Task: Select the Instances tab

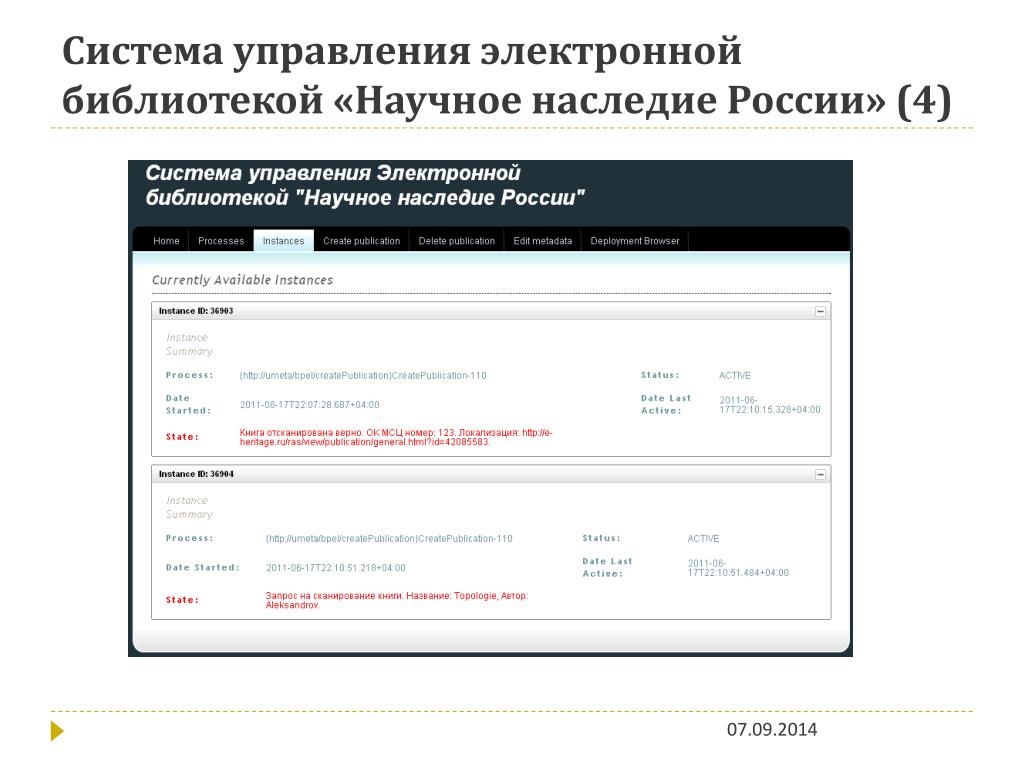Action: click(283, 241)
